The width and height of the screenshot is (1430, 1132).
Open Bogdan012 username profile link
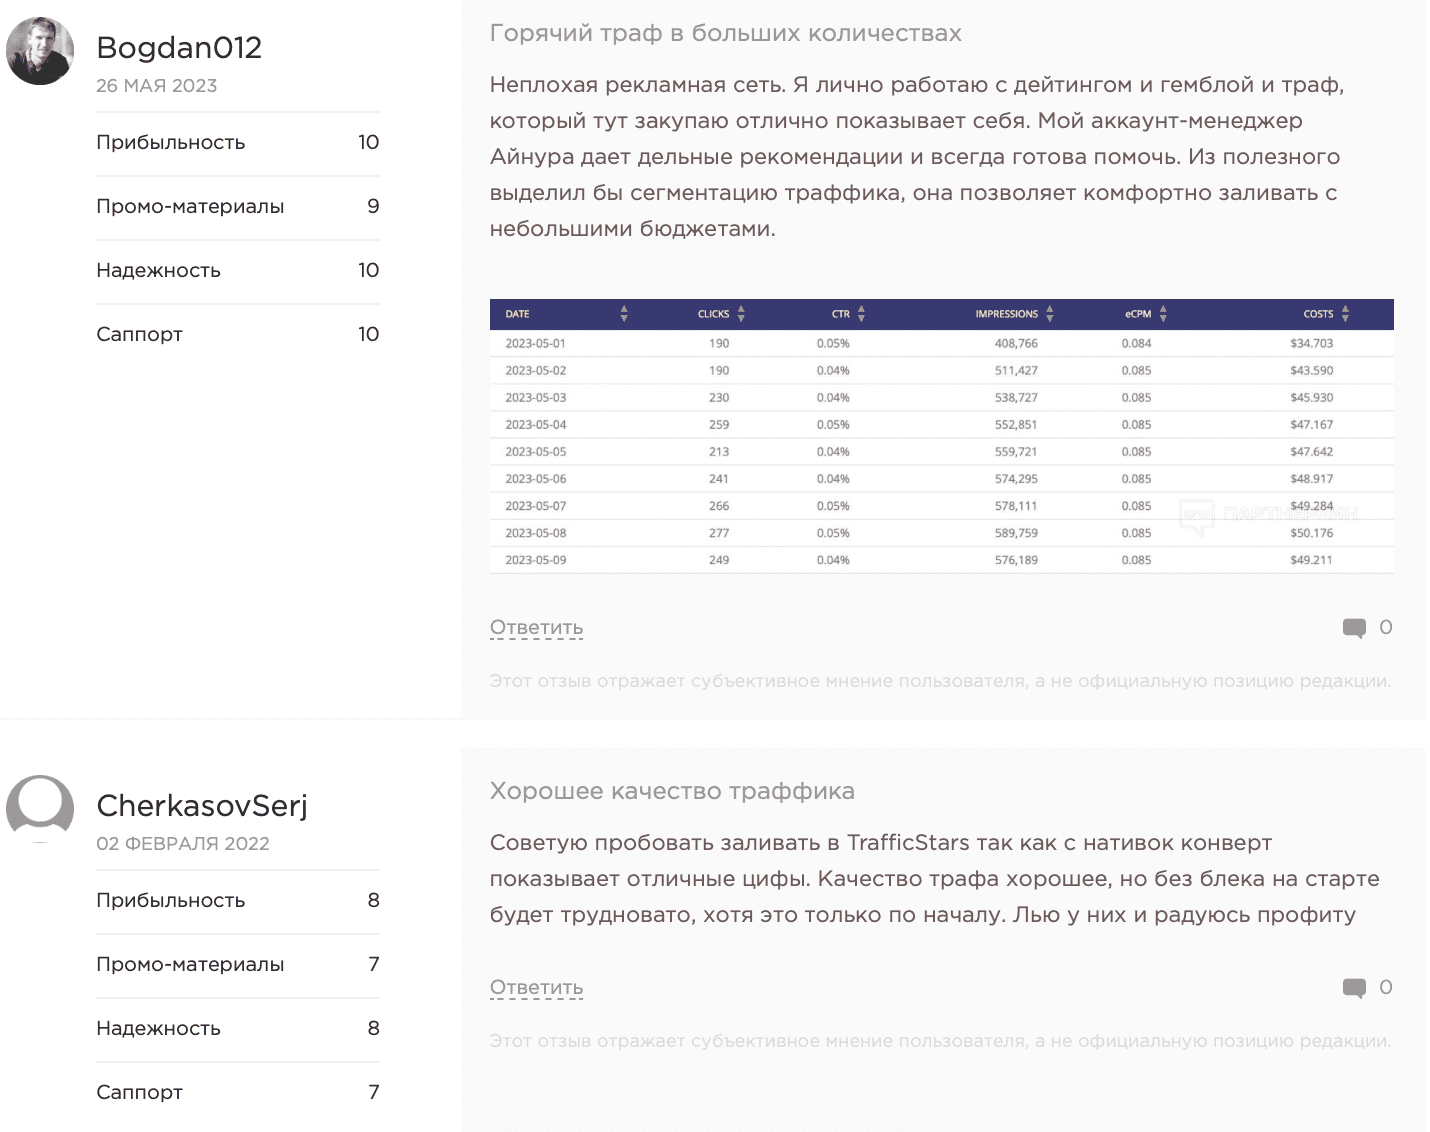pos(179,48)
